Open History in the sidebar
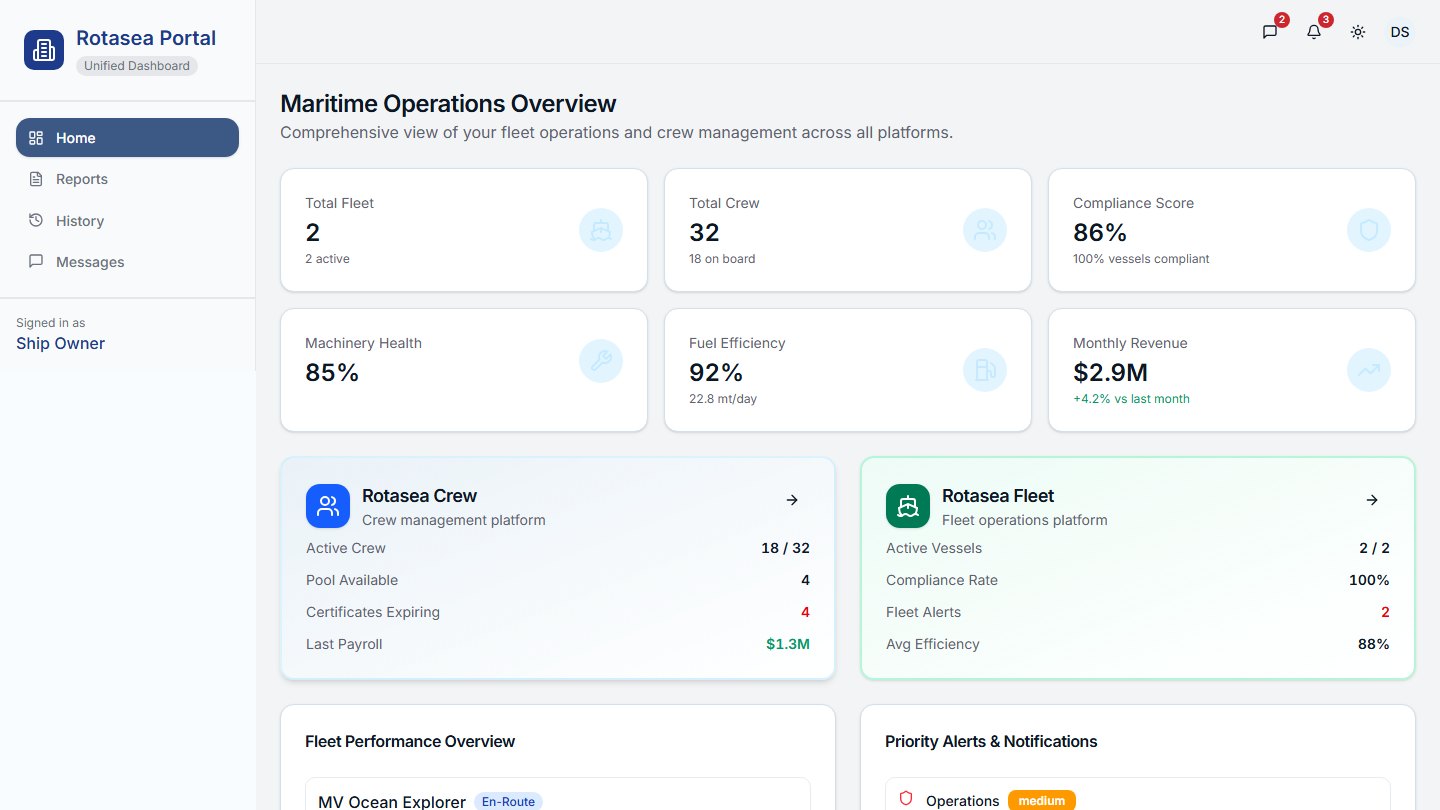Screen dimensions: 1440x810 coord(127,221)
